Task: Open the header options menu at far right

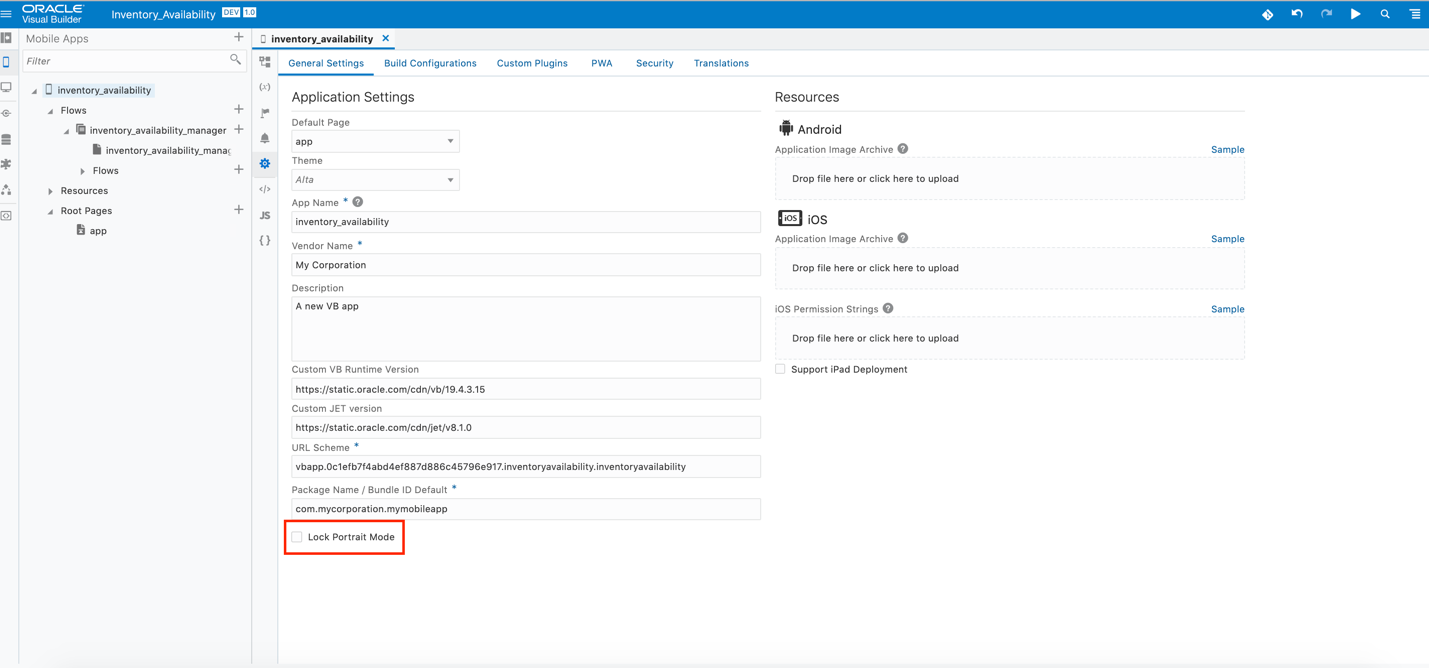Action: pyautogui.click(x=1415, y=14)
